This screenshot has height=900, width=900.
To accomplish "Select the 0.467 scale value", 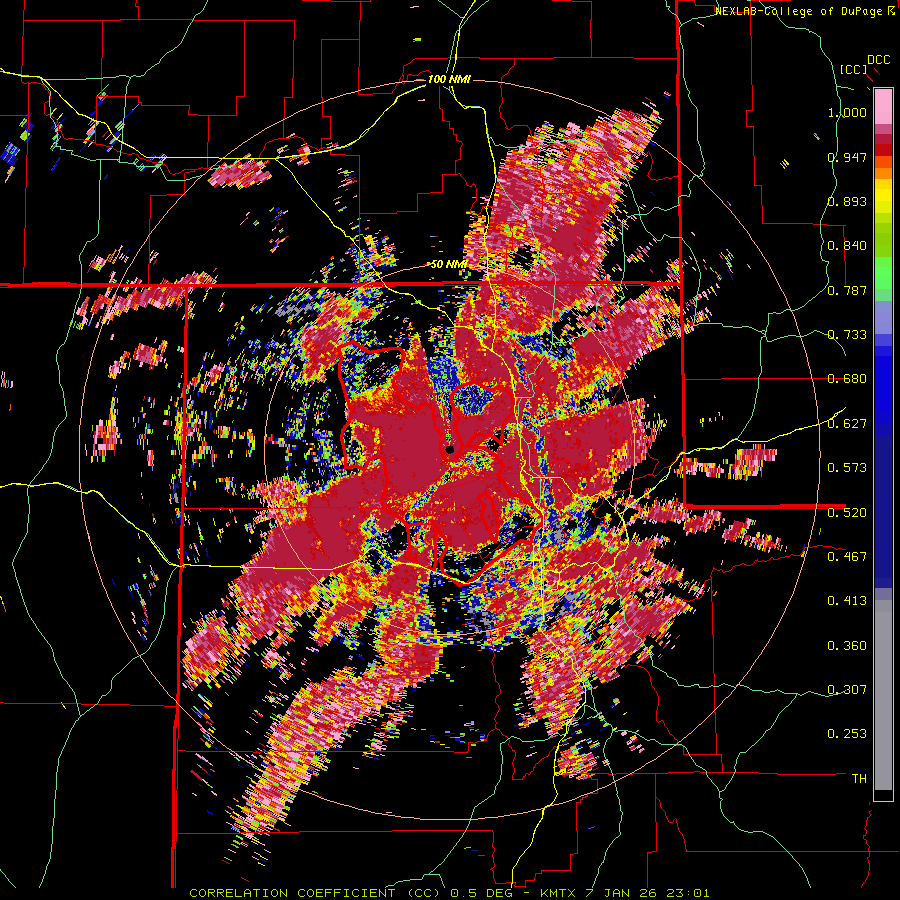I will tap(847, 556).
